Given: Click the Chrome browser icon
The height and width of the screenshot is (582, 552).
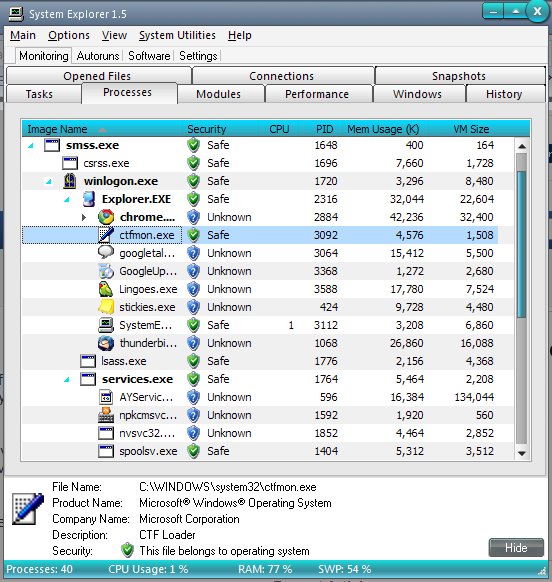Looking at the screenshot, I should coord(106,217).
